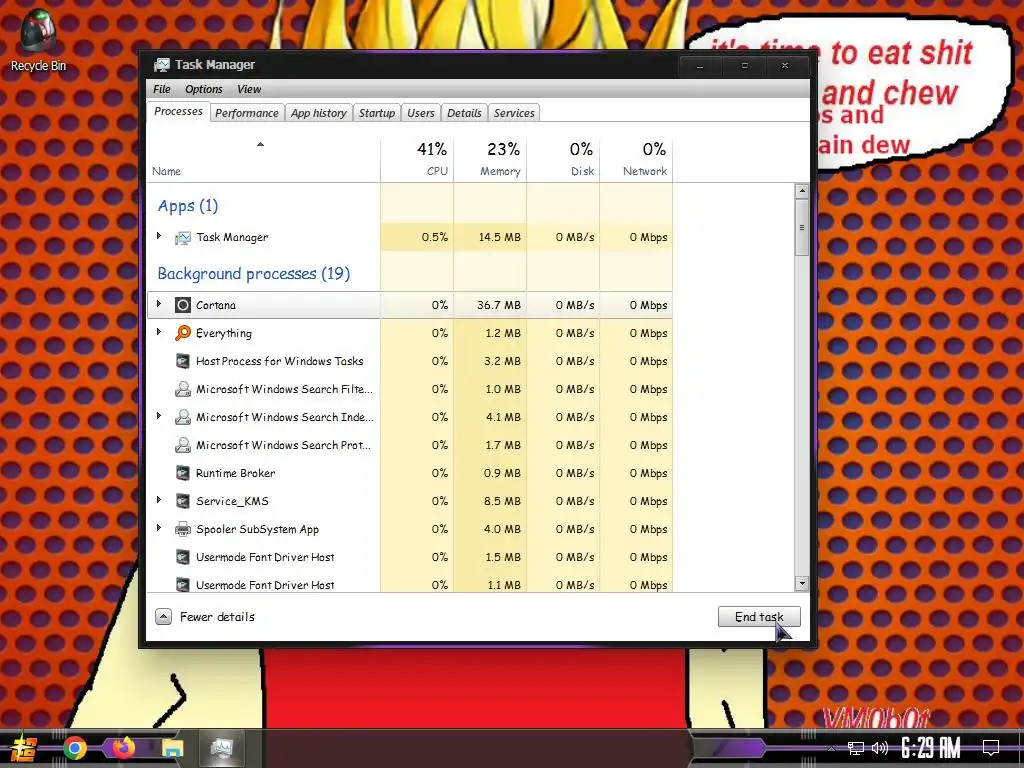
Task: Click Task Manager's 0.5% CPU value
Action: [x=435, y=238]
